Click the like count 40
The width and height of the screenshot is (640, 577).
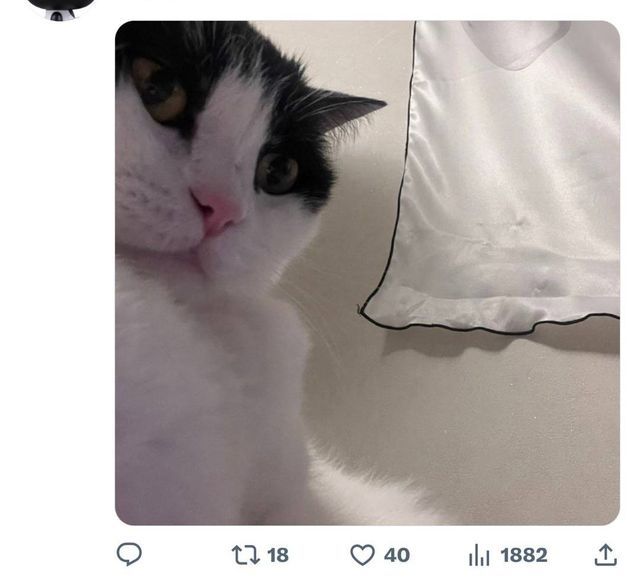click(397, 554)
